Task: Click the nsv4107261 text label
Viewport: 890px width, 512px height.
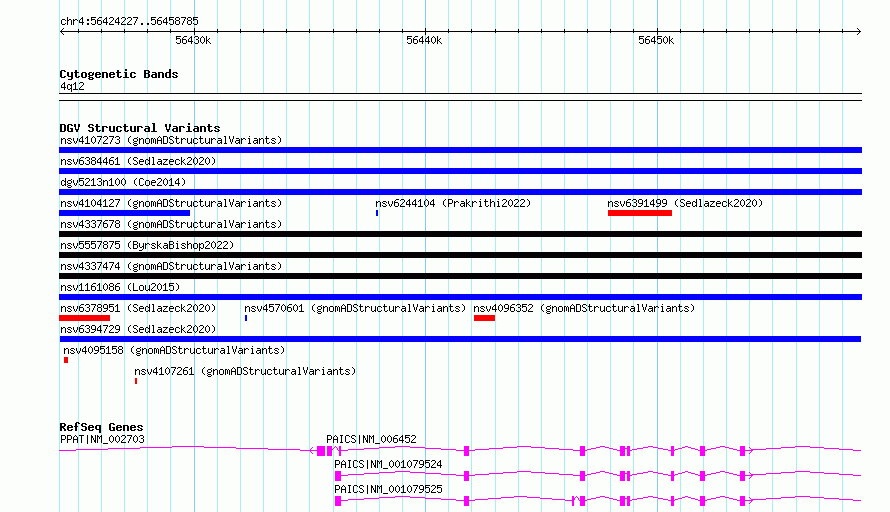Action: point(245,371)
